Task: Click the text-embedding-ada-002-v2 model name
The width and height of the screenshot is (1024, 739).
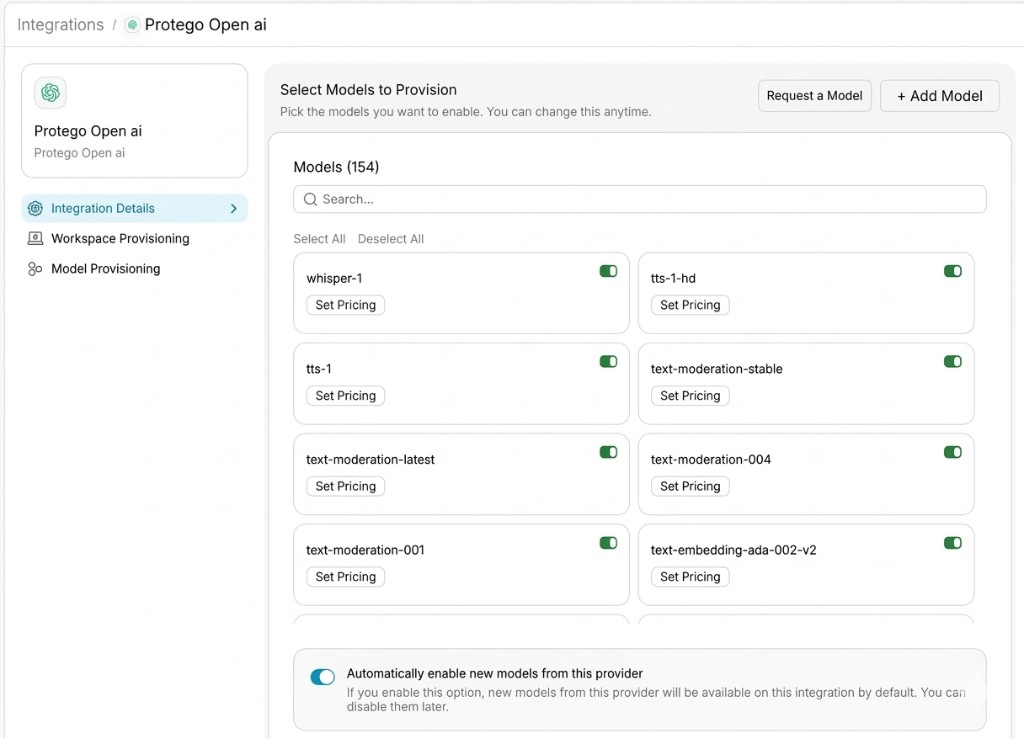Action: [x=733, y=550]
